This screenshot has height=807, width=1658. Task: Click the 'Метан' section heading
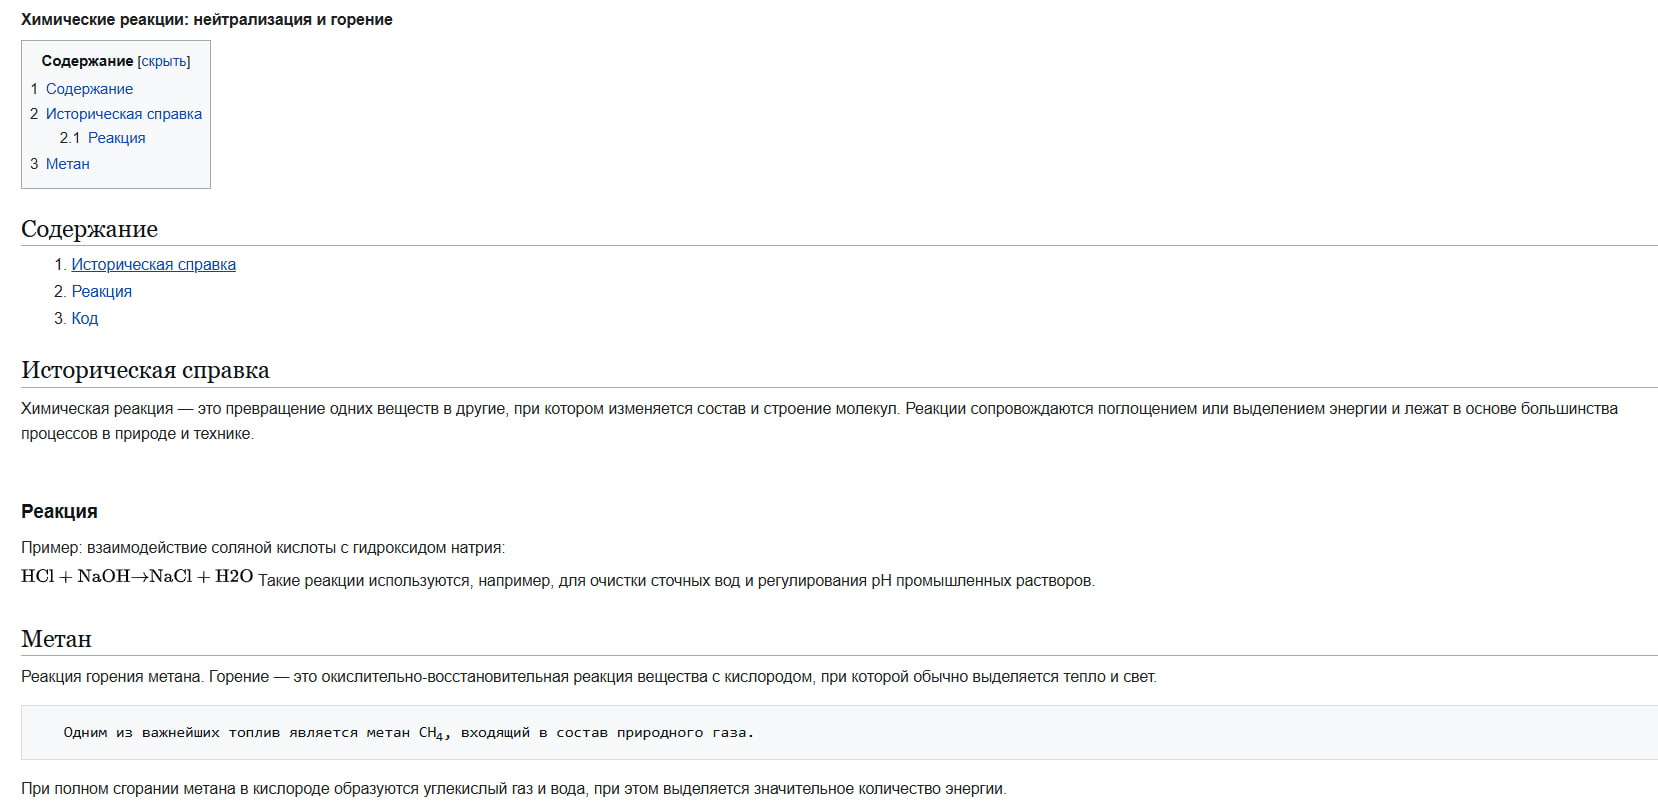click(56, 639)
